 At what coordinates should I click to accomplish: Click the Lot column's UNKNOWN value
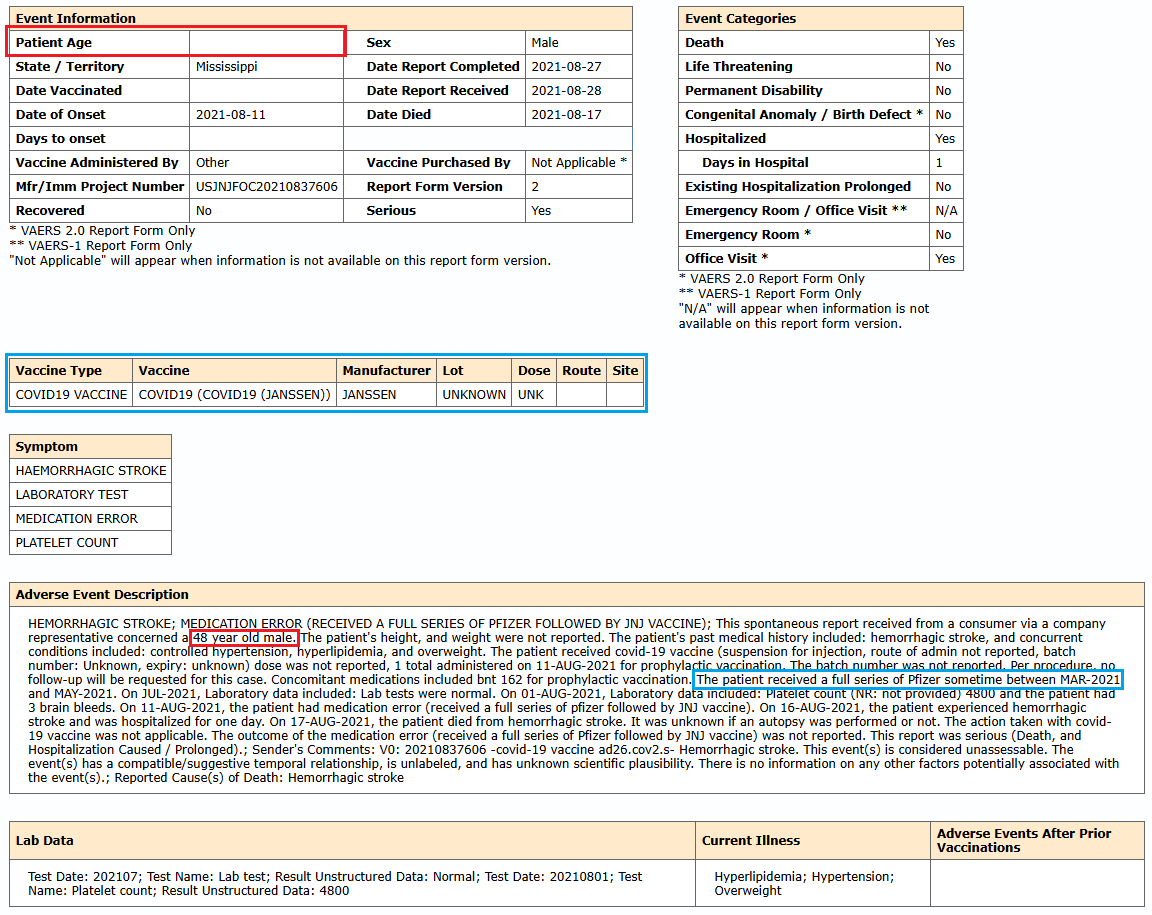[474, 394]
